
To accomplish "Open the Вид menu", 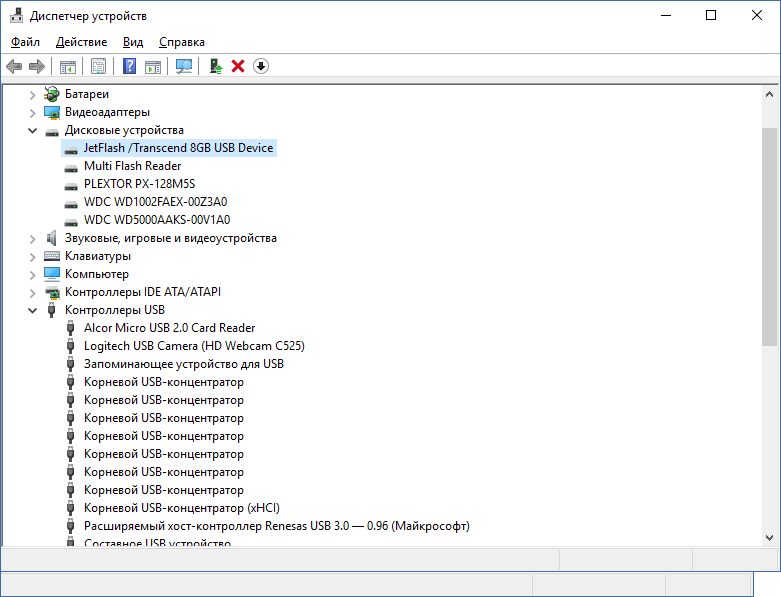I will click(x=133, y=42).
